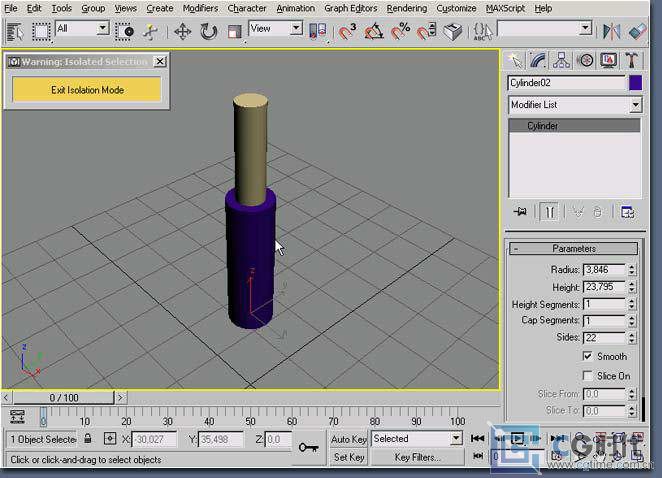Open the Graph Editors menu
This screenshot has width=662, height=478.
coord(350,8)
